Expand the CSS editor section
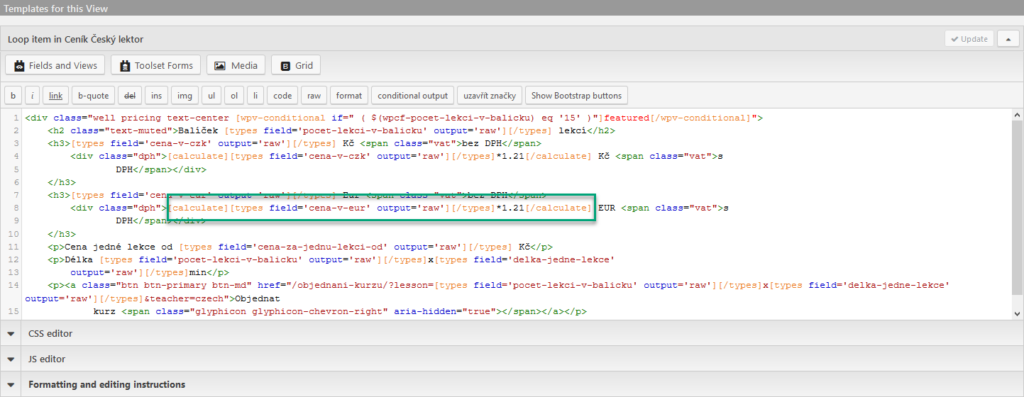This screenshot has height=397, width=1024. pyautogui.click(x=512, y=333)
